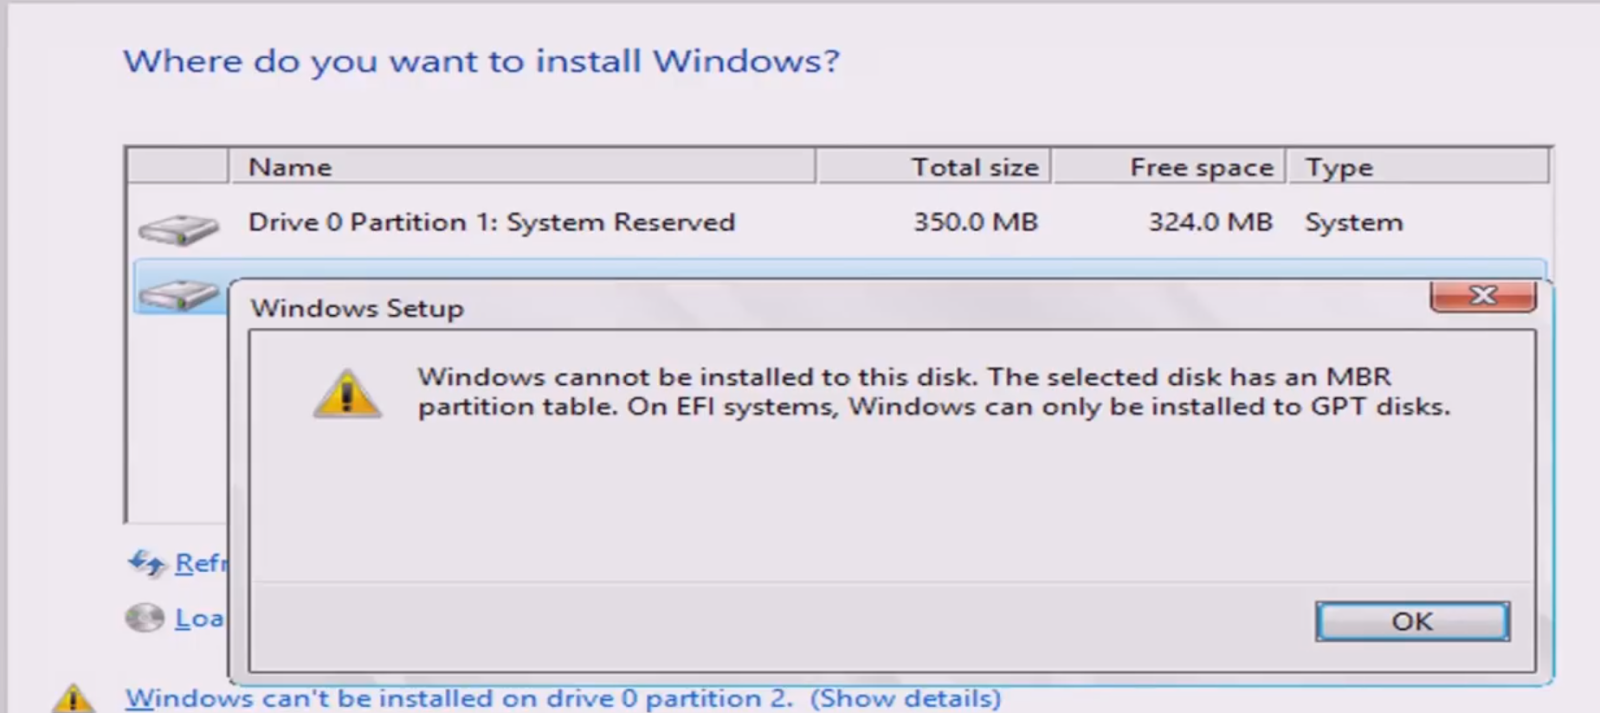Click the red X on the Windows Setup dialog

pyautogui.click(x=1483, y=295)
